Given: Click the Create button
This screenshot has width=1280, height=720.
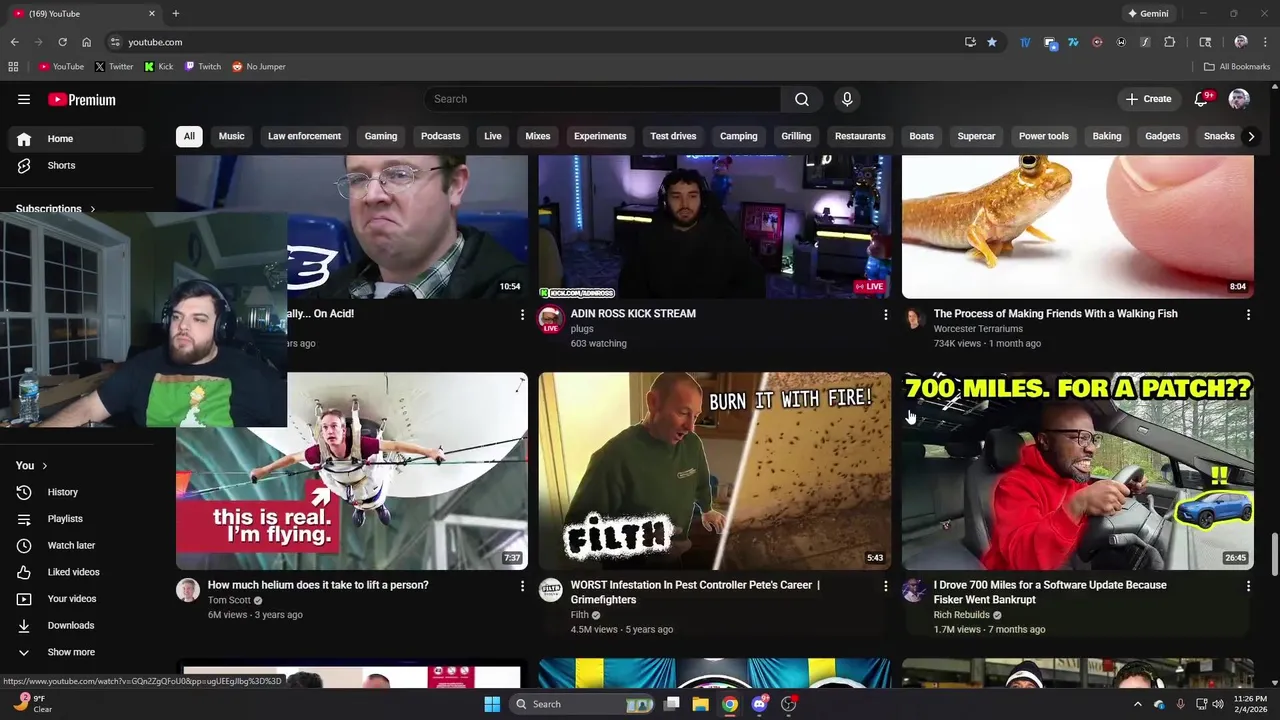Looking at the screenshot, I should coord(1148,99).
